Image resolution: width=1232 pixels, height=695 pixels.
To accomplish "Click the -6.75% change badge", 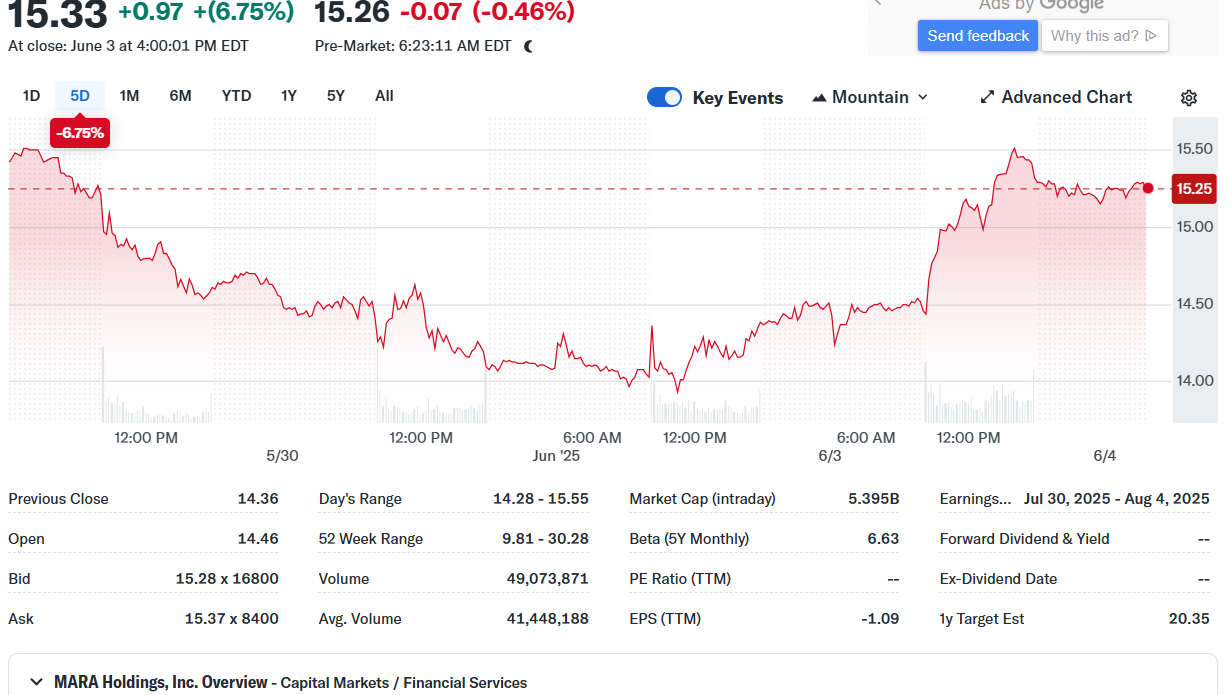I will tap(80, 133).
